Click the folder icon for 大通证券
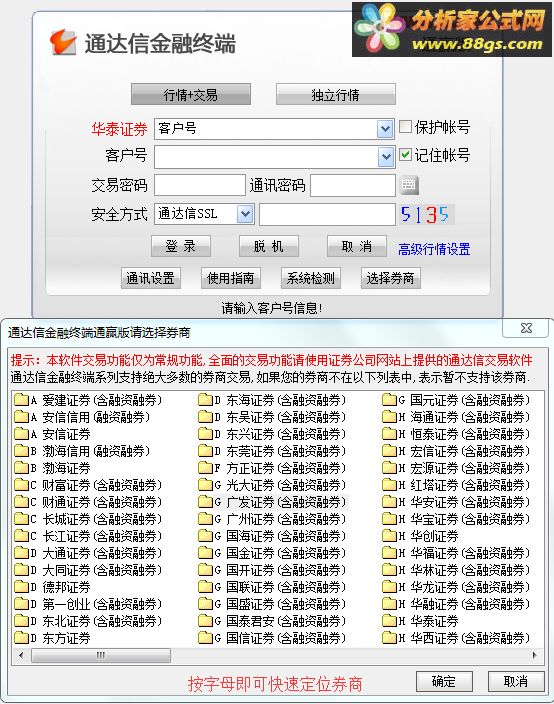Viewport: 554px width, 704px height. (21, 553)
